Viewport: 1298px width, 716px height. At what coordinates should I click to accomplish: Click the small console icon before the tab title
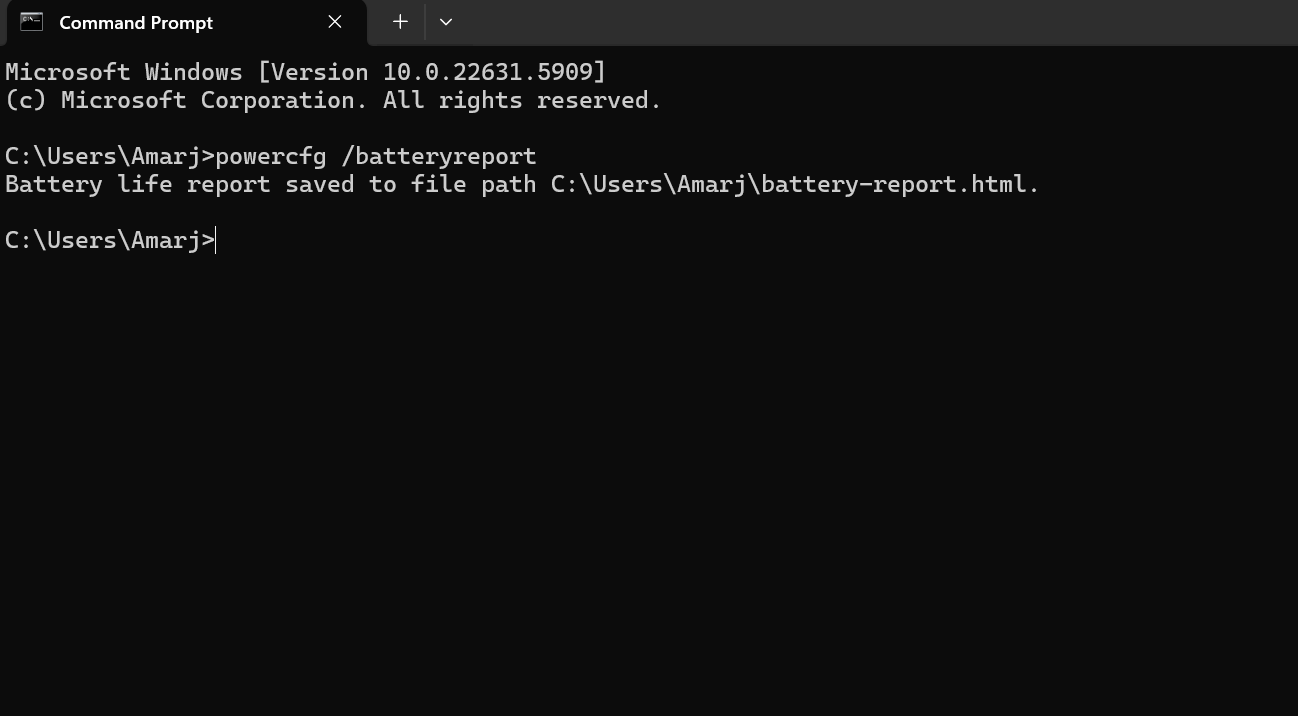tap(31, 21)
